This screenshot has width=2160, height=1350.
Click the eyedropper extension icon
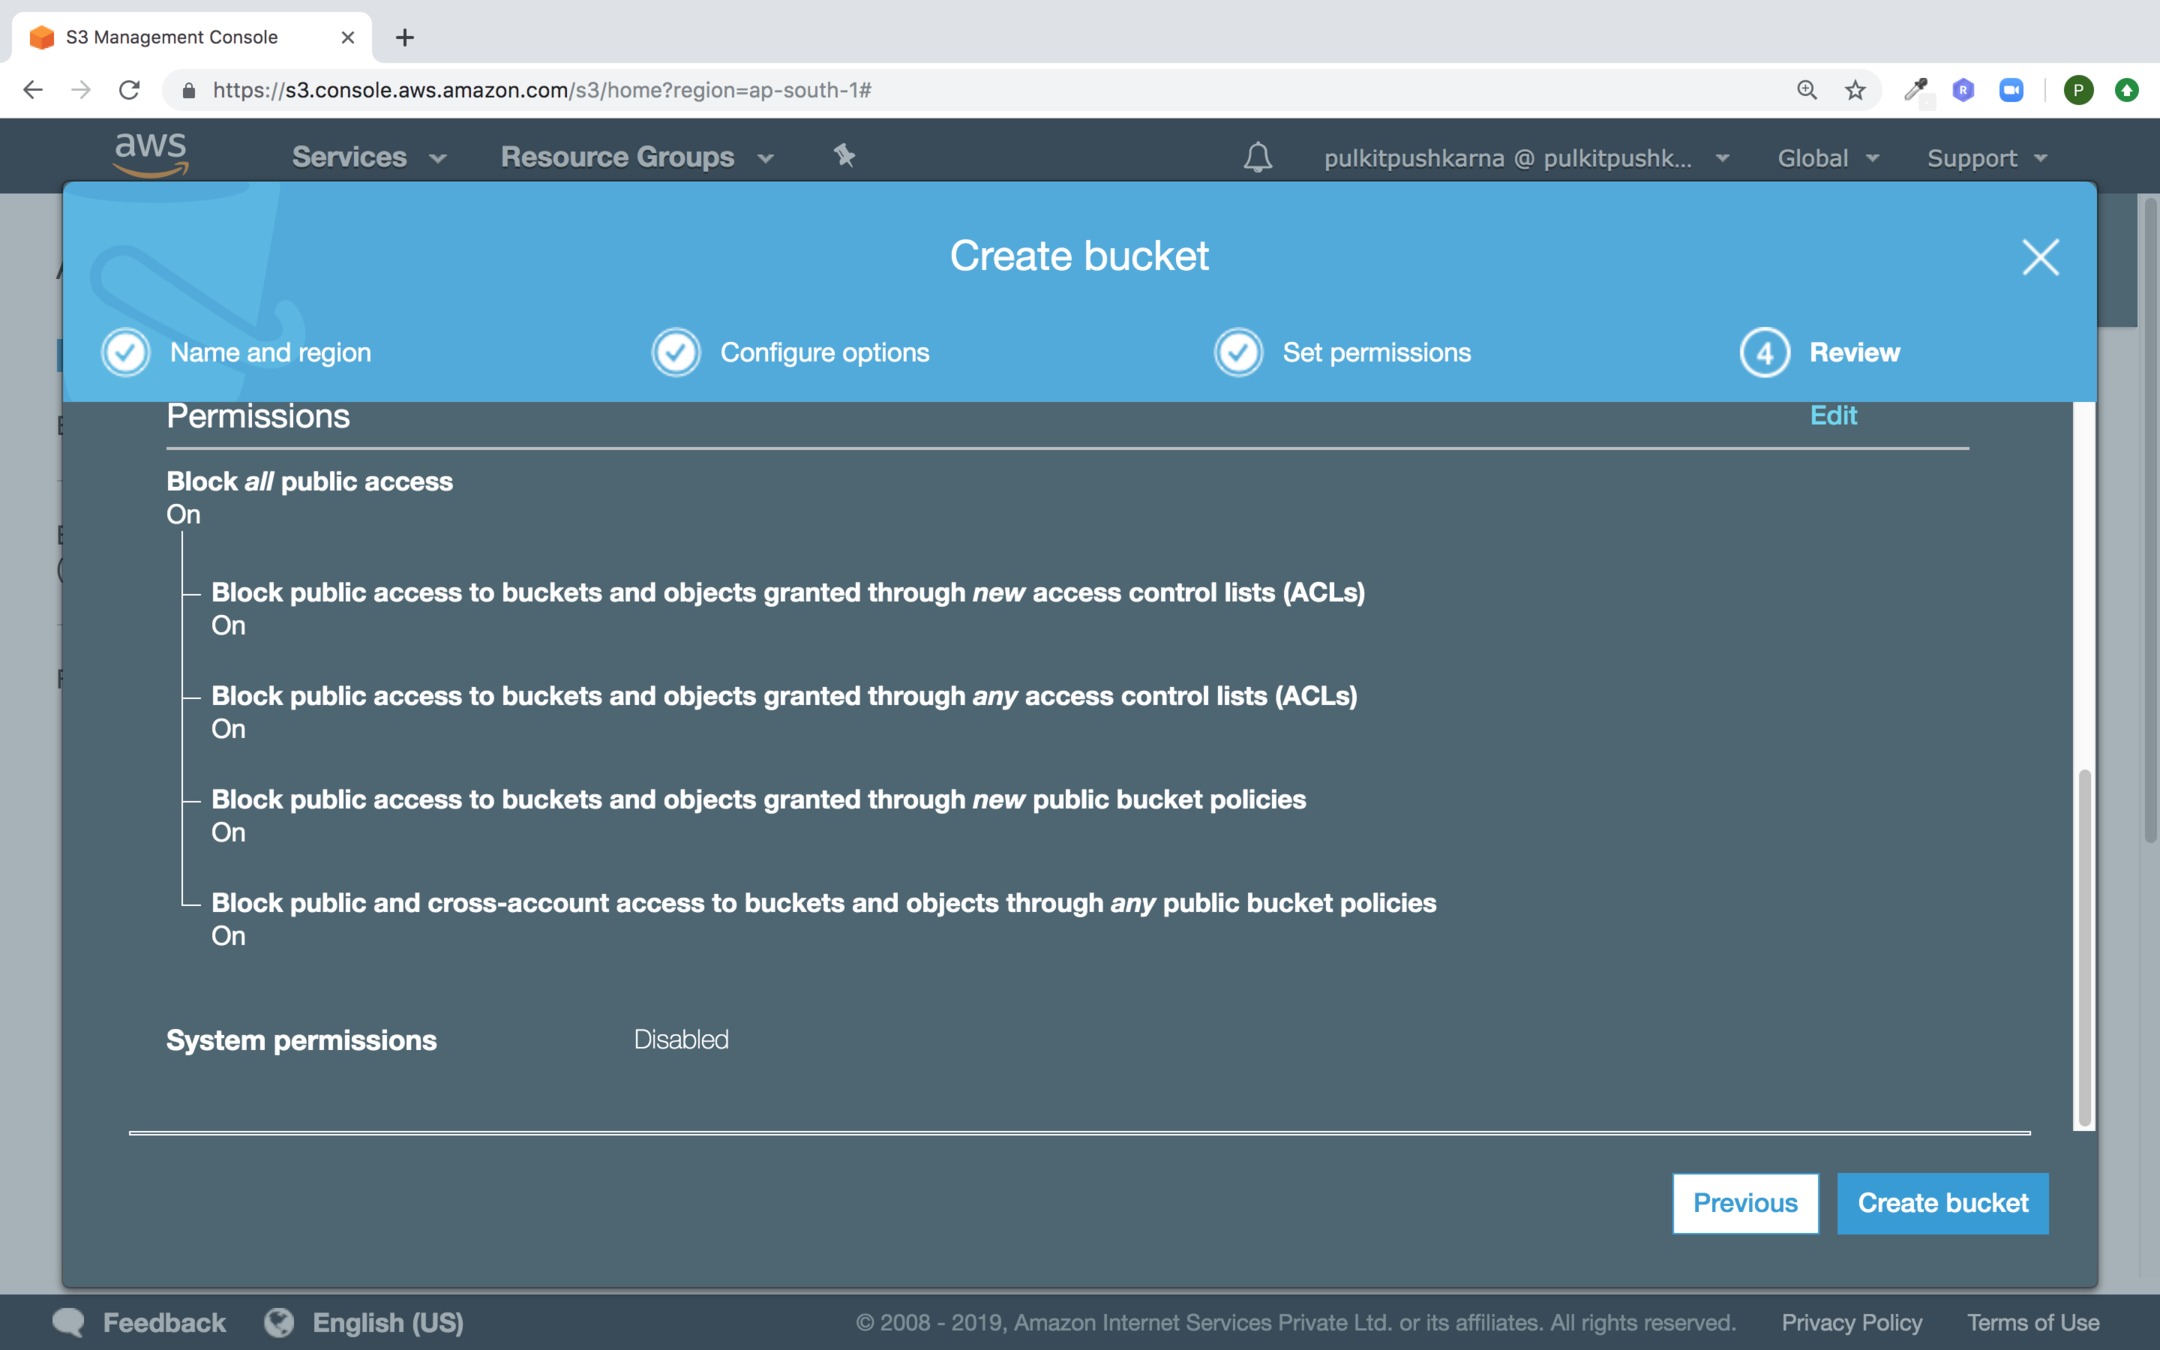pos(1915,90)
